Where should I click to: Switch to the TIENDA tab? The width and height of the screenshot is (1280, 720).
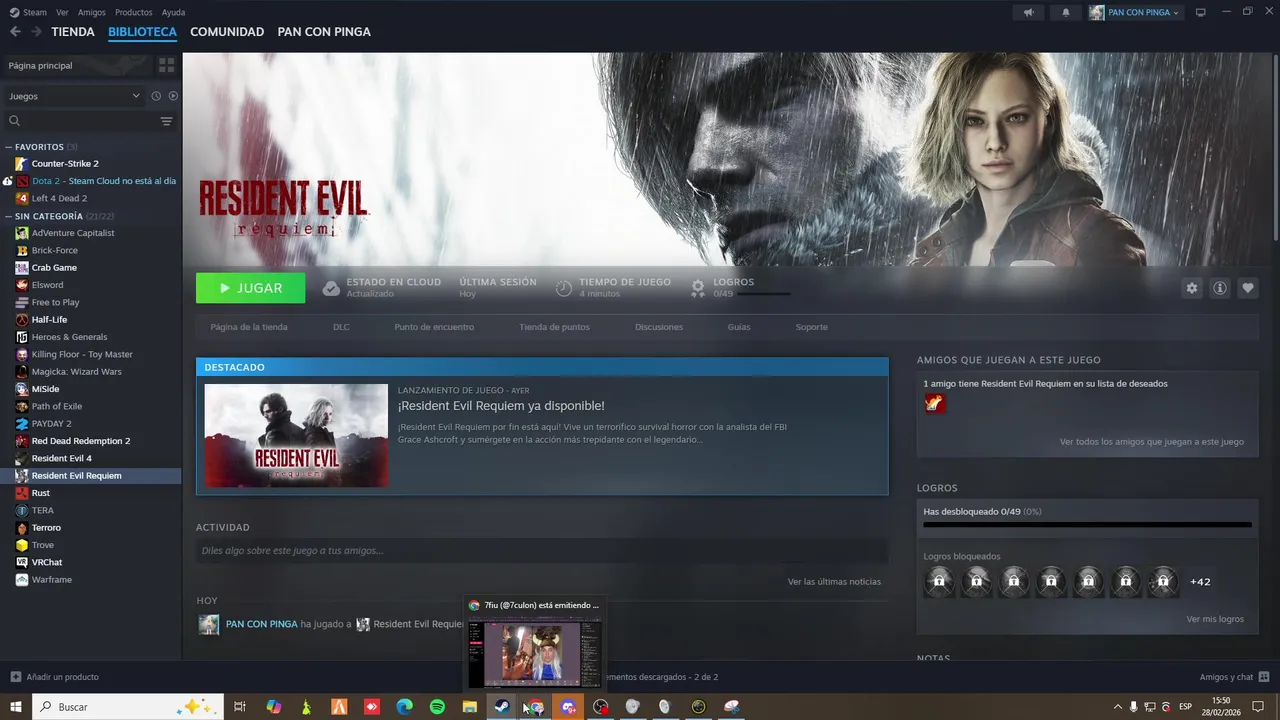(73, 32)
